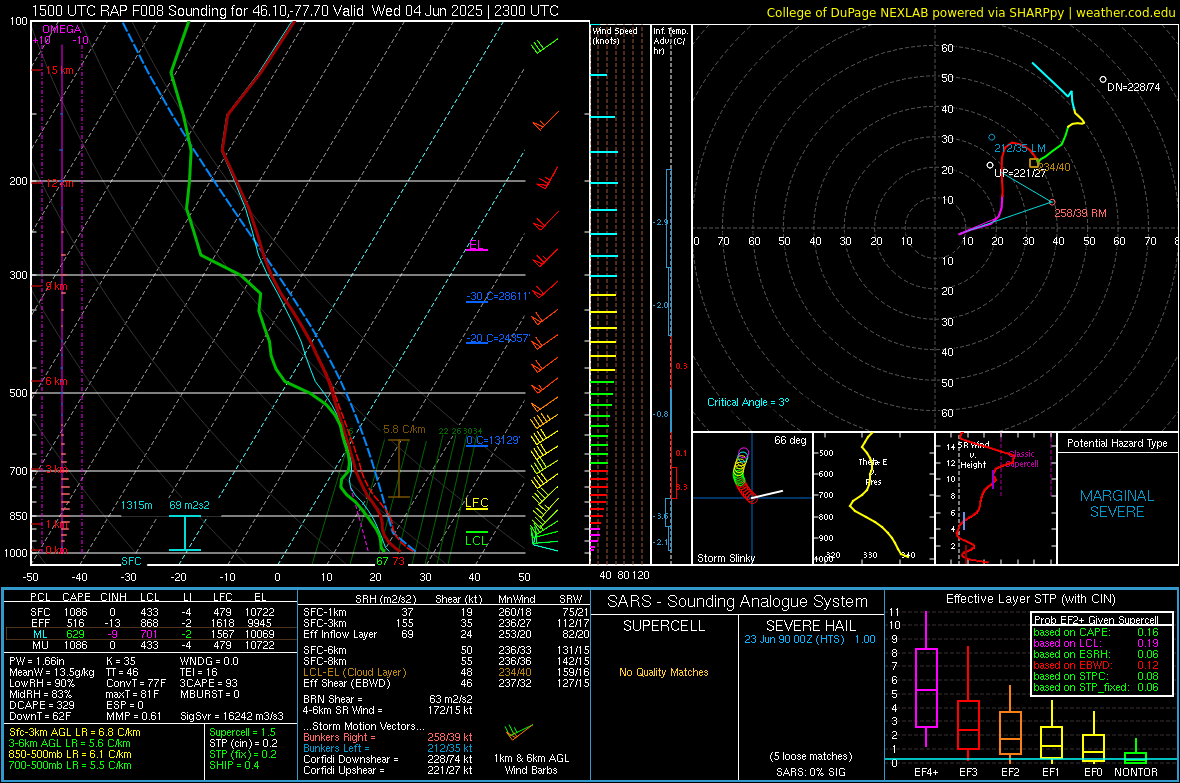Click the Critical Angle = 3° text

tap(748, 402)
